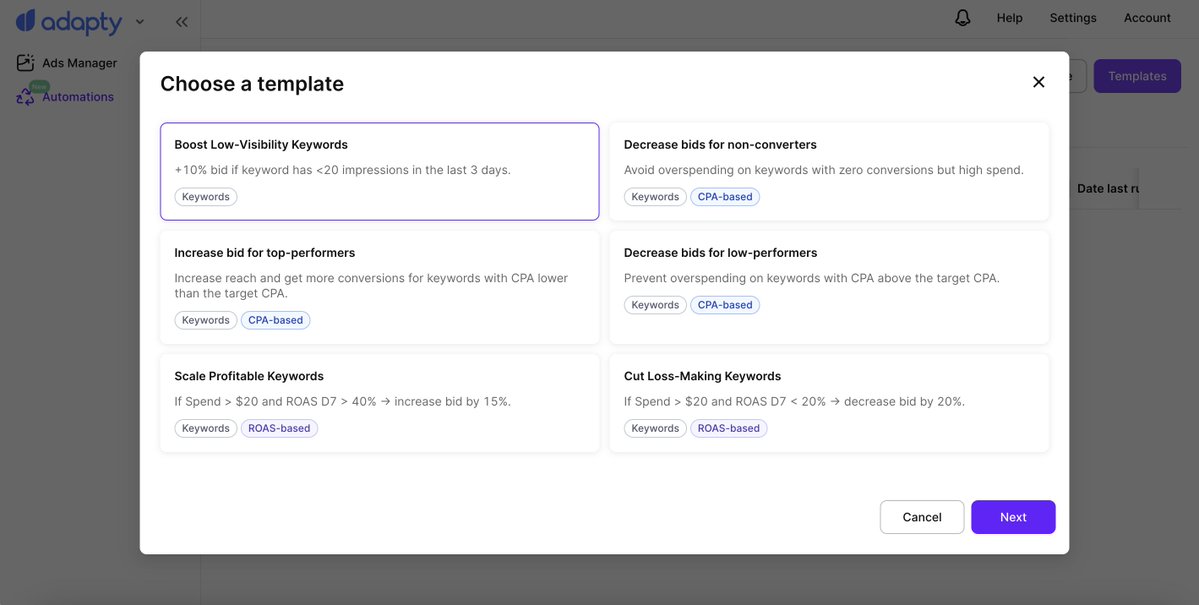
Task: Open the Help menu
Action: click(1009, 18)
